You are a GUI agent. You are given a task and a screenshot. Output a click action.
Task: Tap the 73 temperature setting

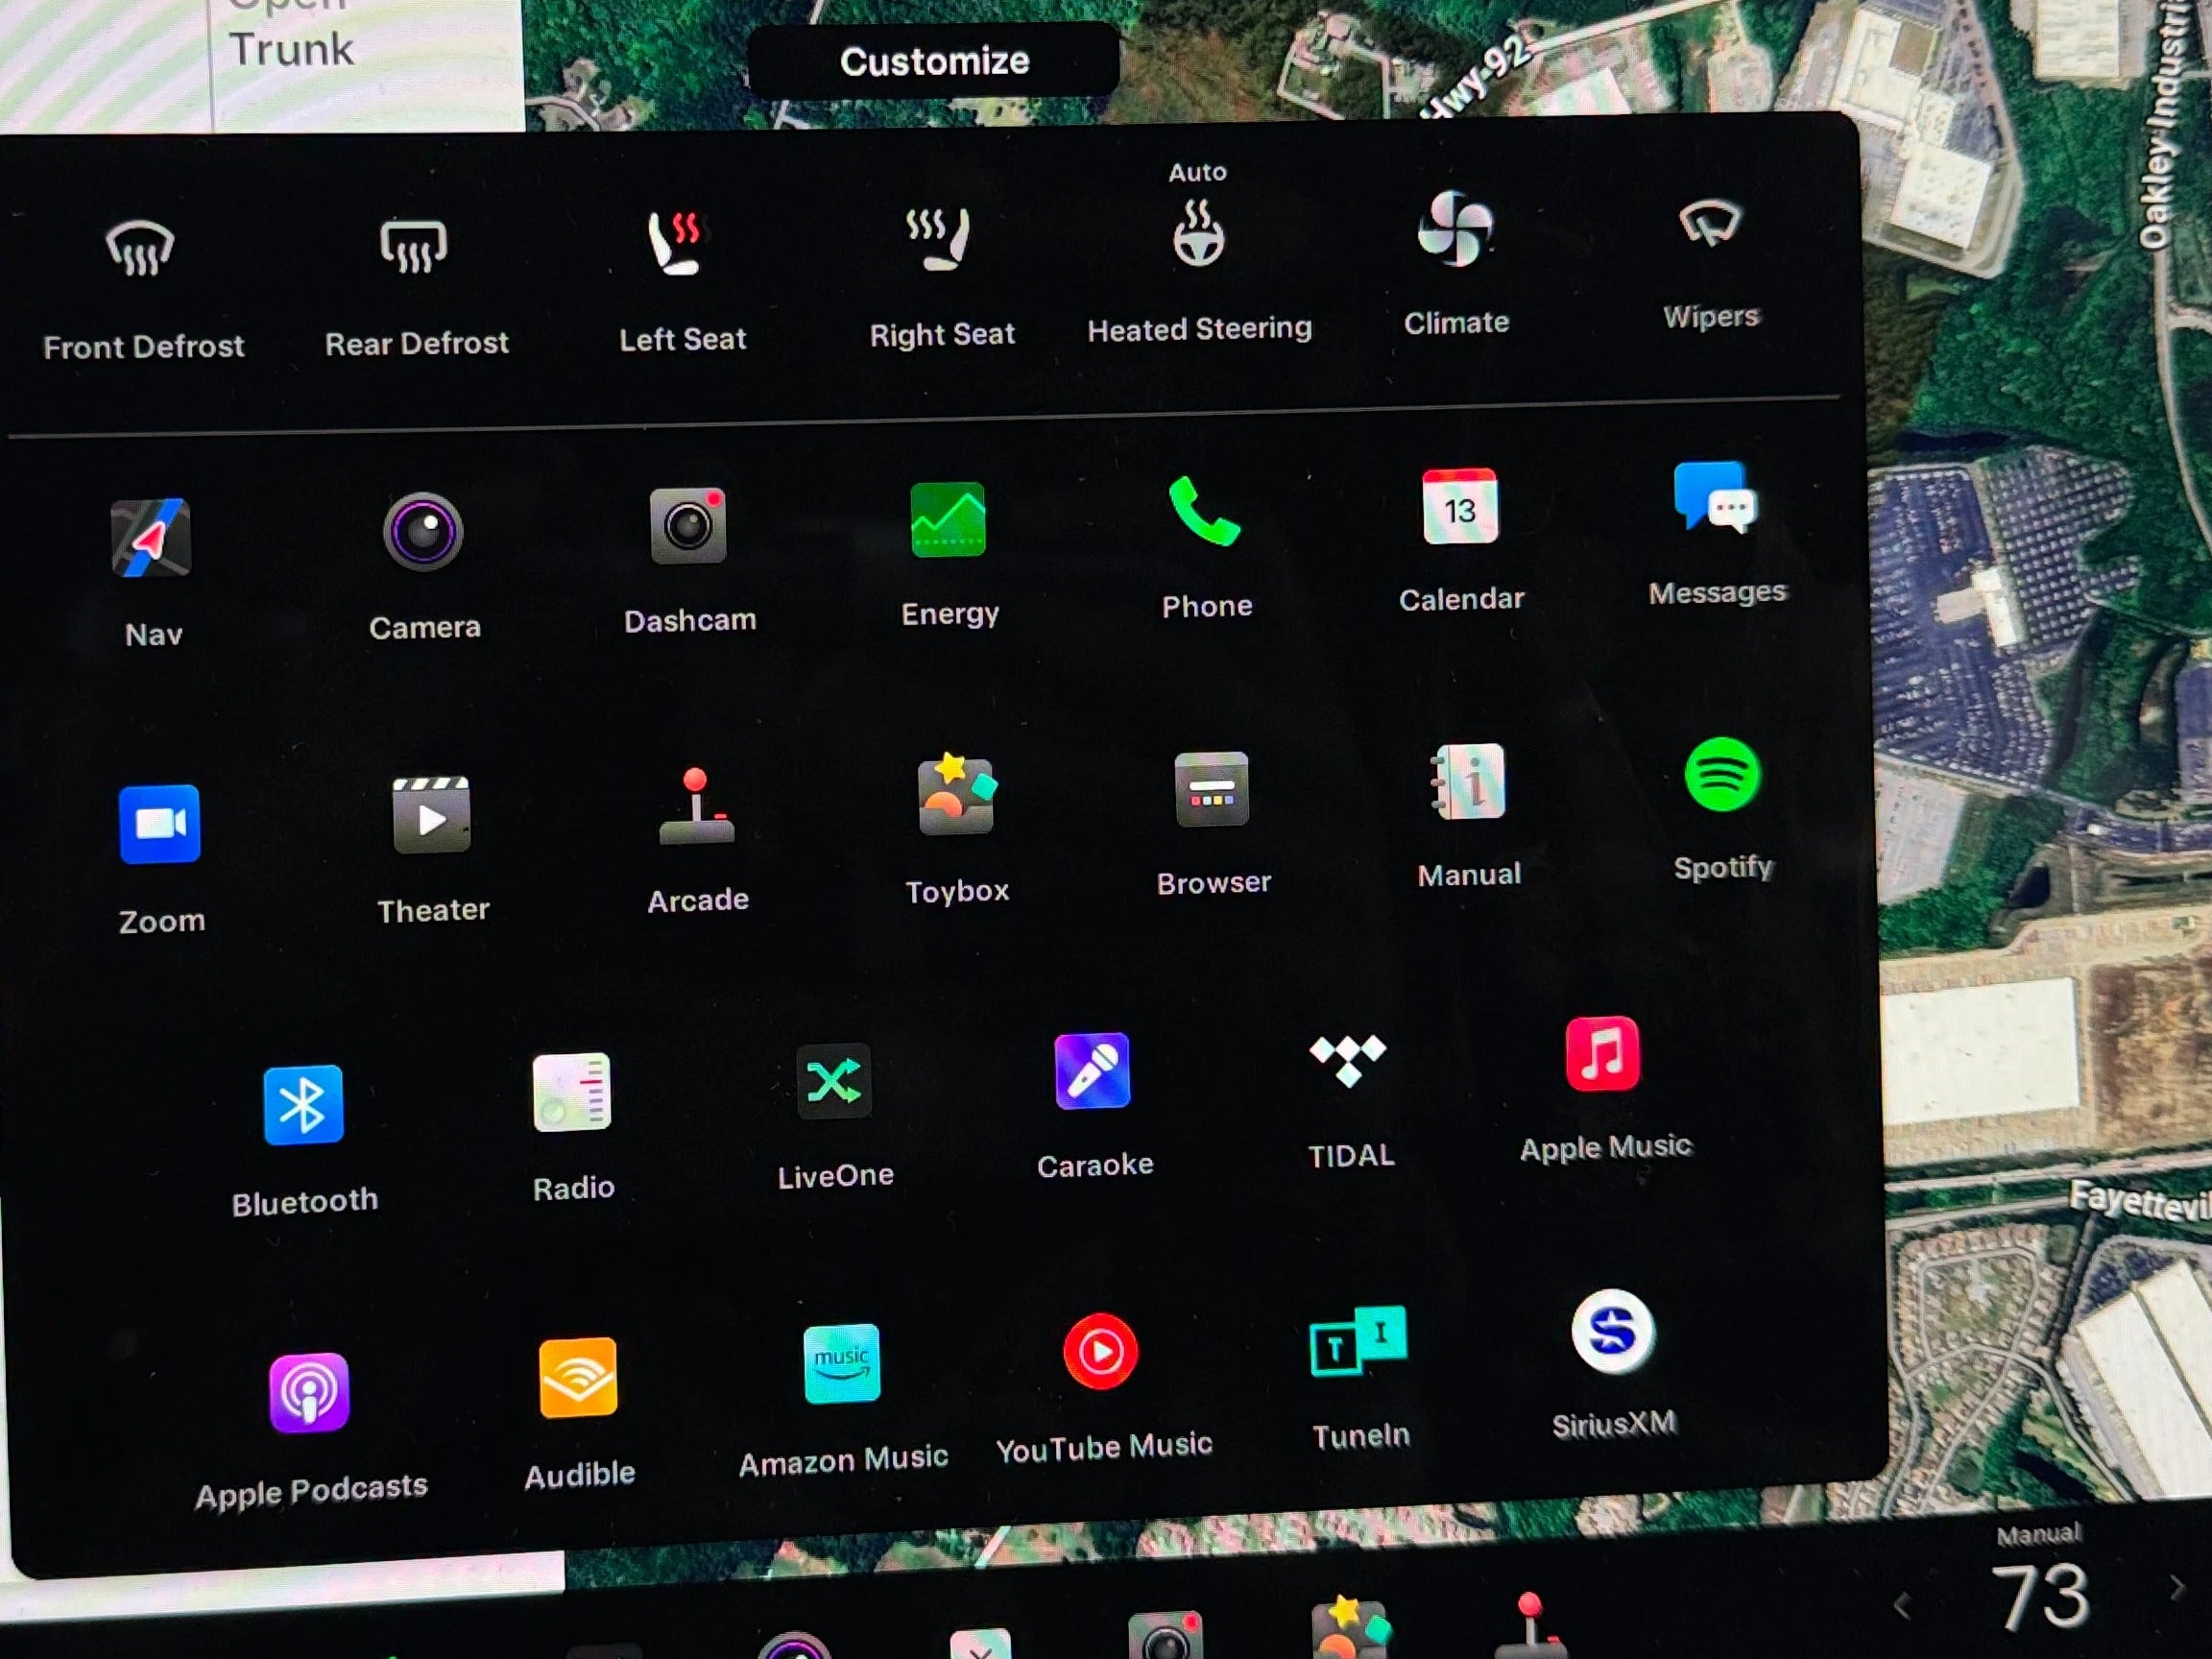(2040, 1596)
